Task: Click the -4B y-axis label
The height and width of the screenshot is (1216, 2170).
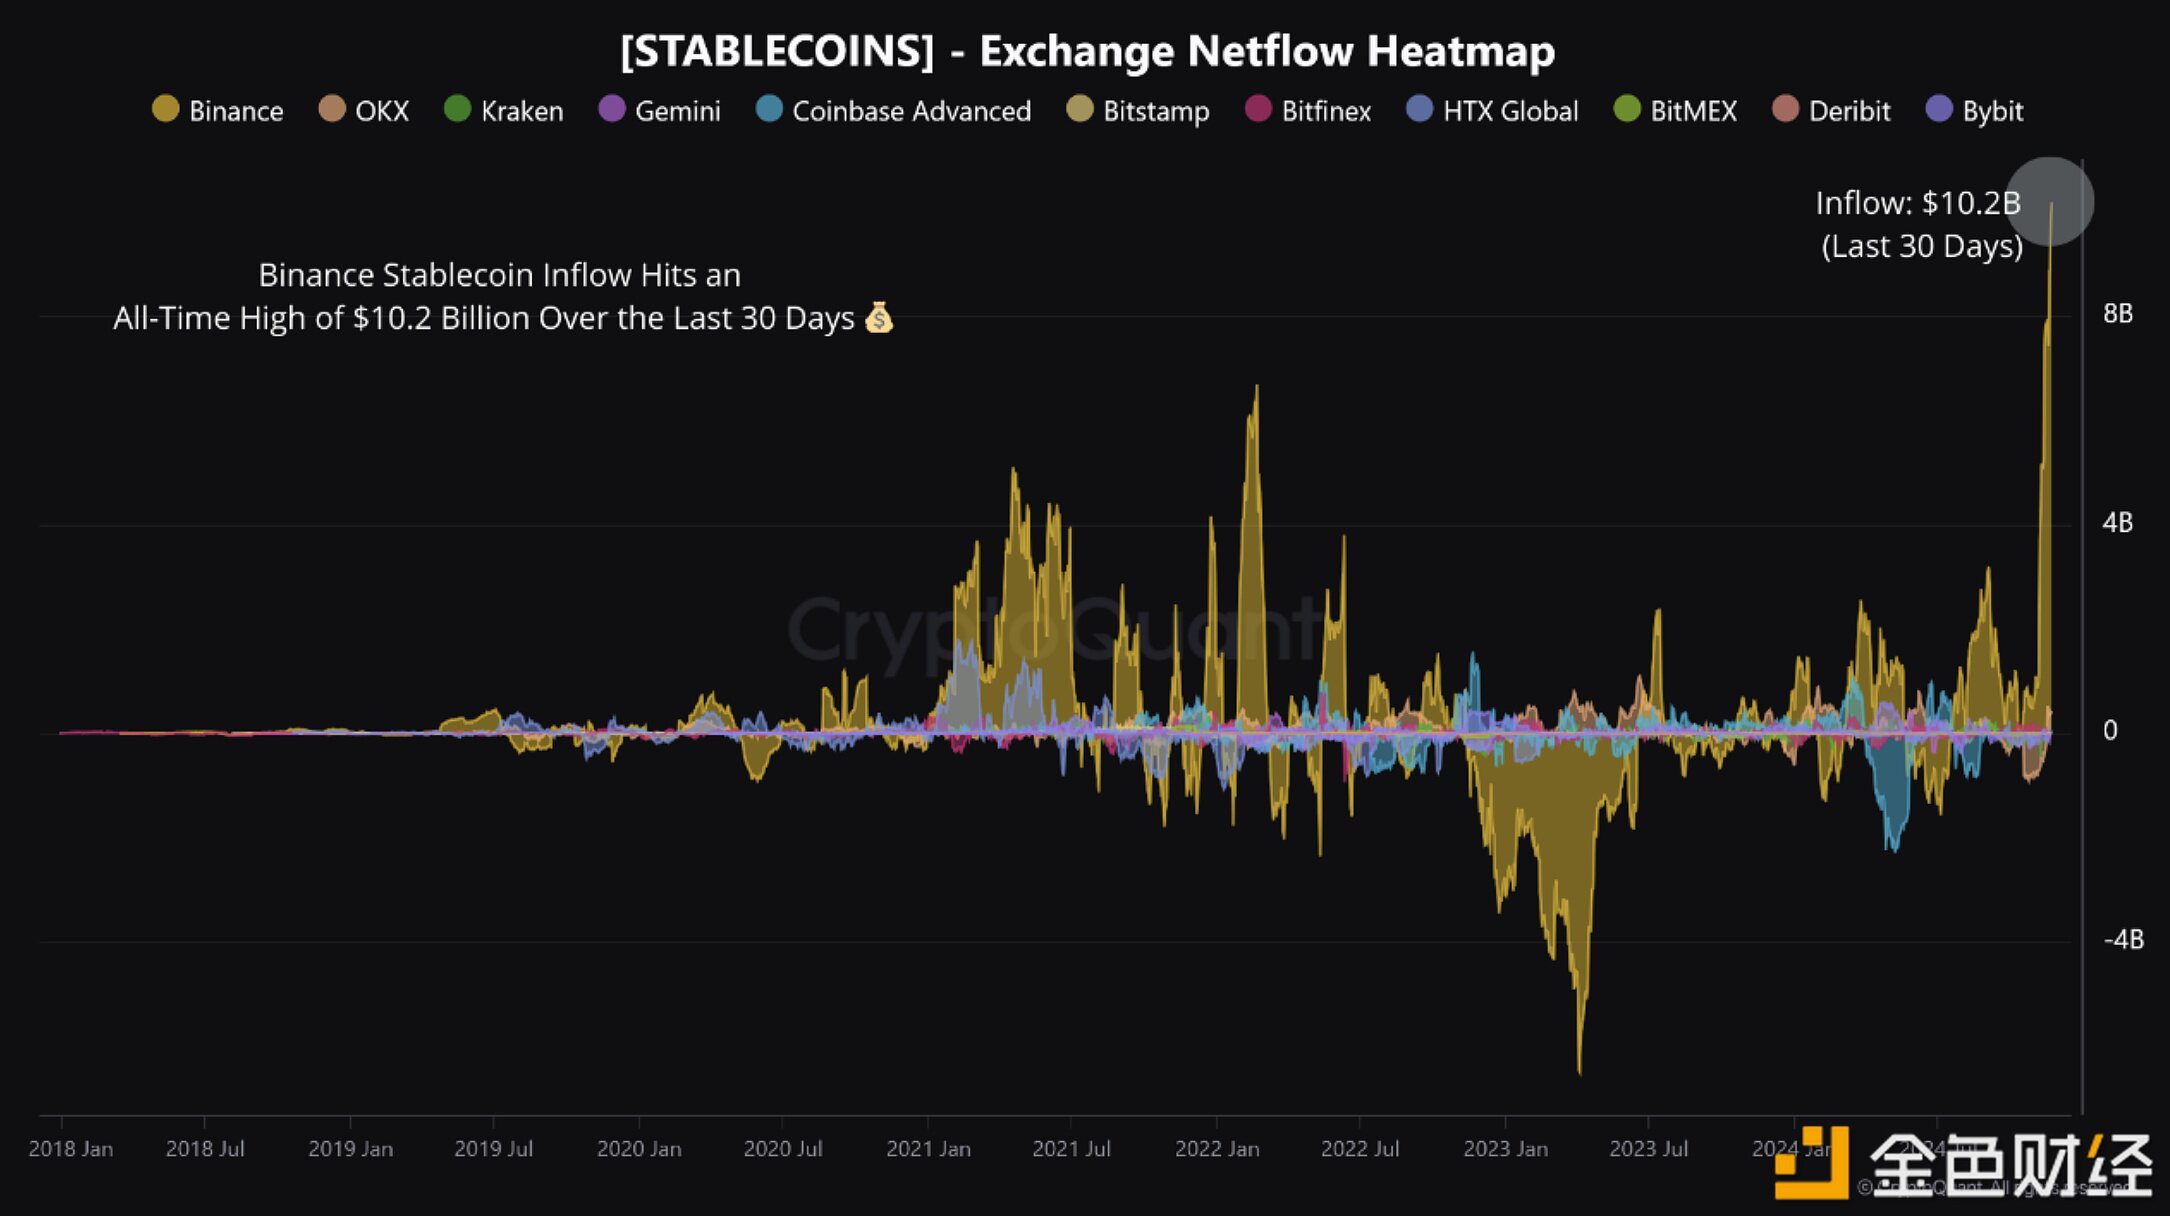Action: 2124,940
